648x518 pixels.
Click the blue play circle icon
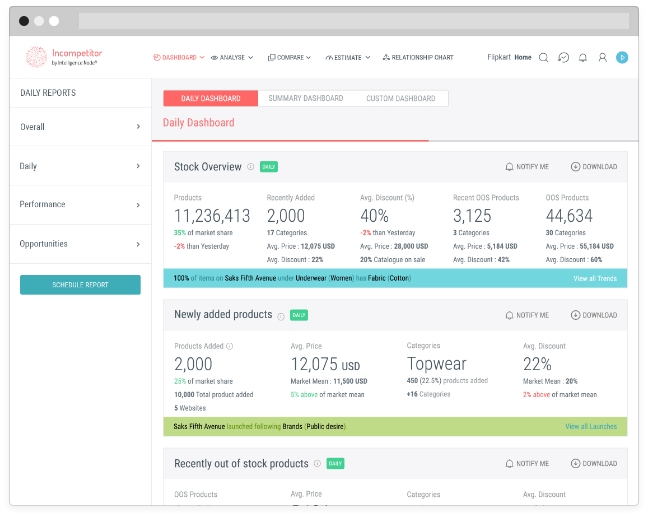[x=622, y=58]
